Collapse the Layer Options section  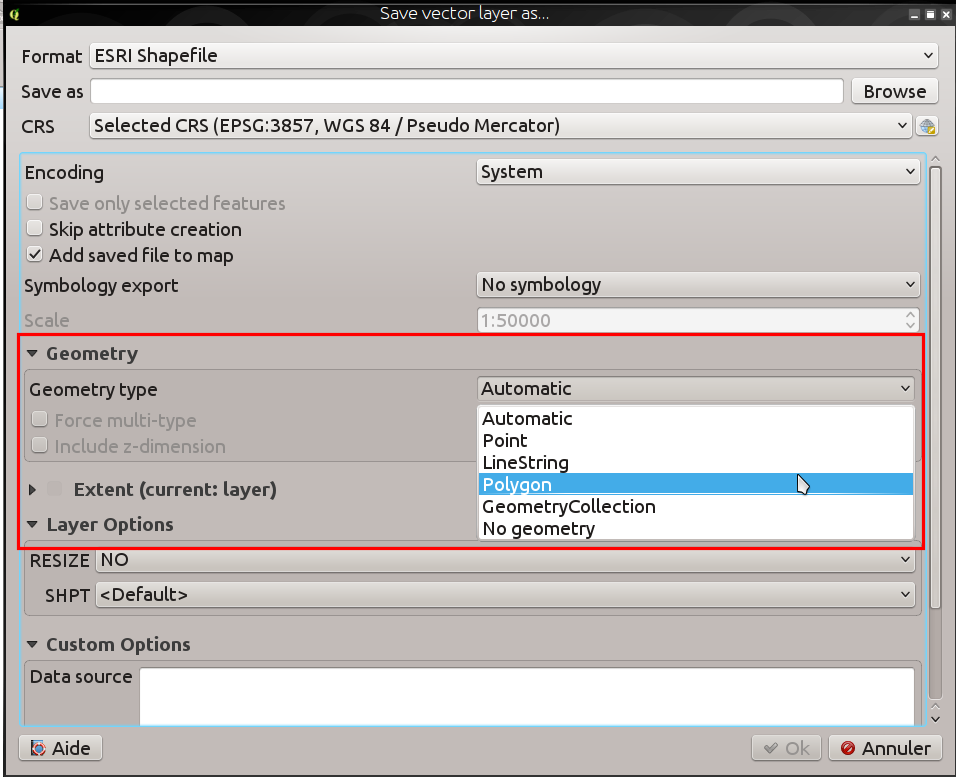click(32, 525)
